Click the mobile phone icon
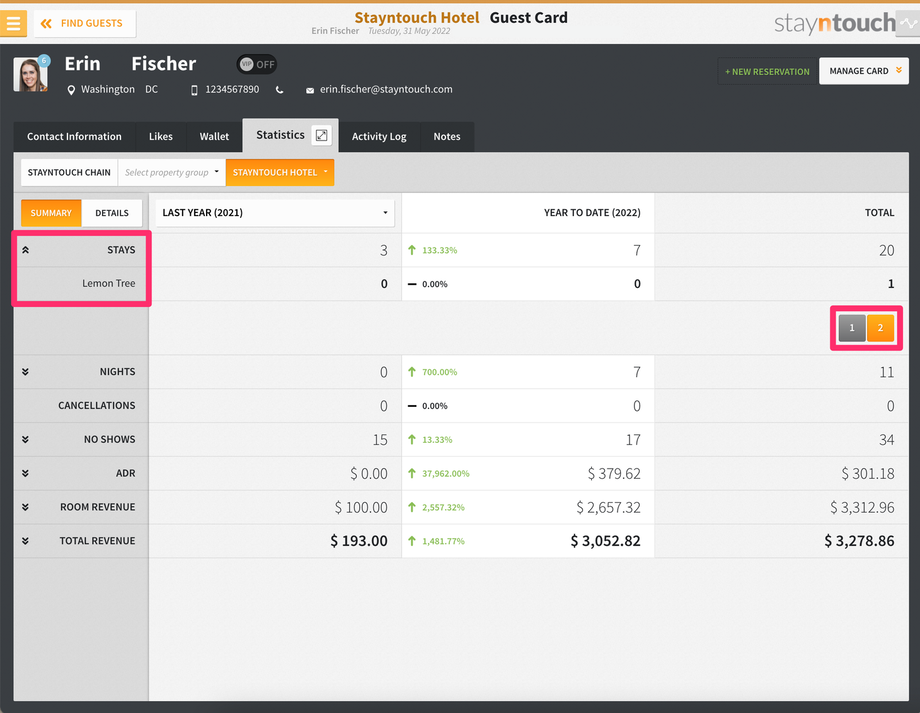 [194, 90]
